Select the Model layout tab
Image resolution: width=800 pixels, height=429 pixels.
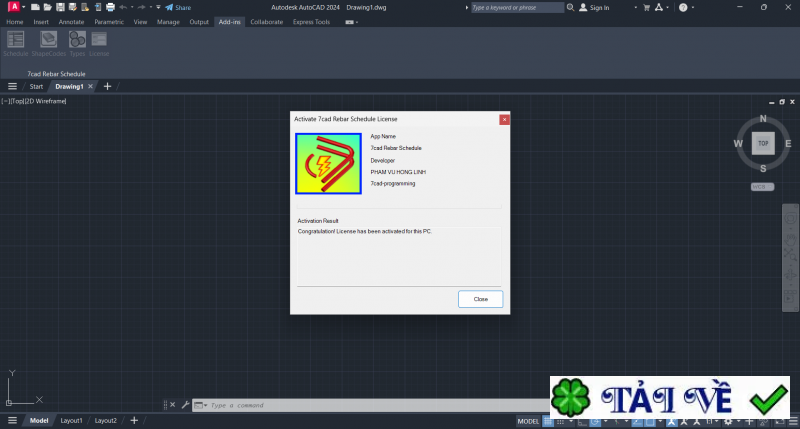click(x=39, y=420)
